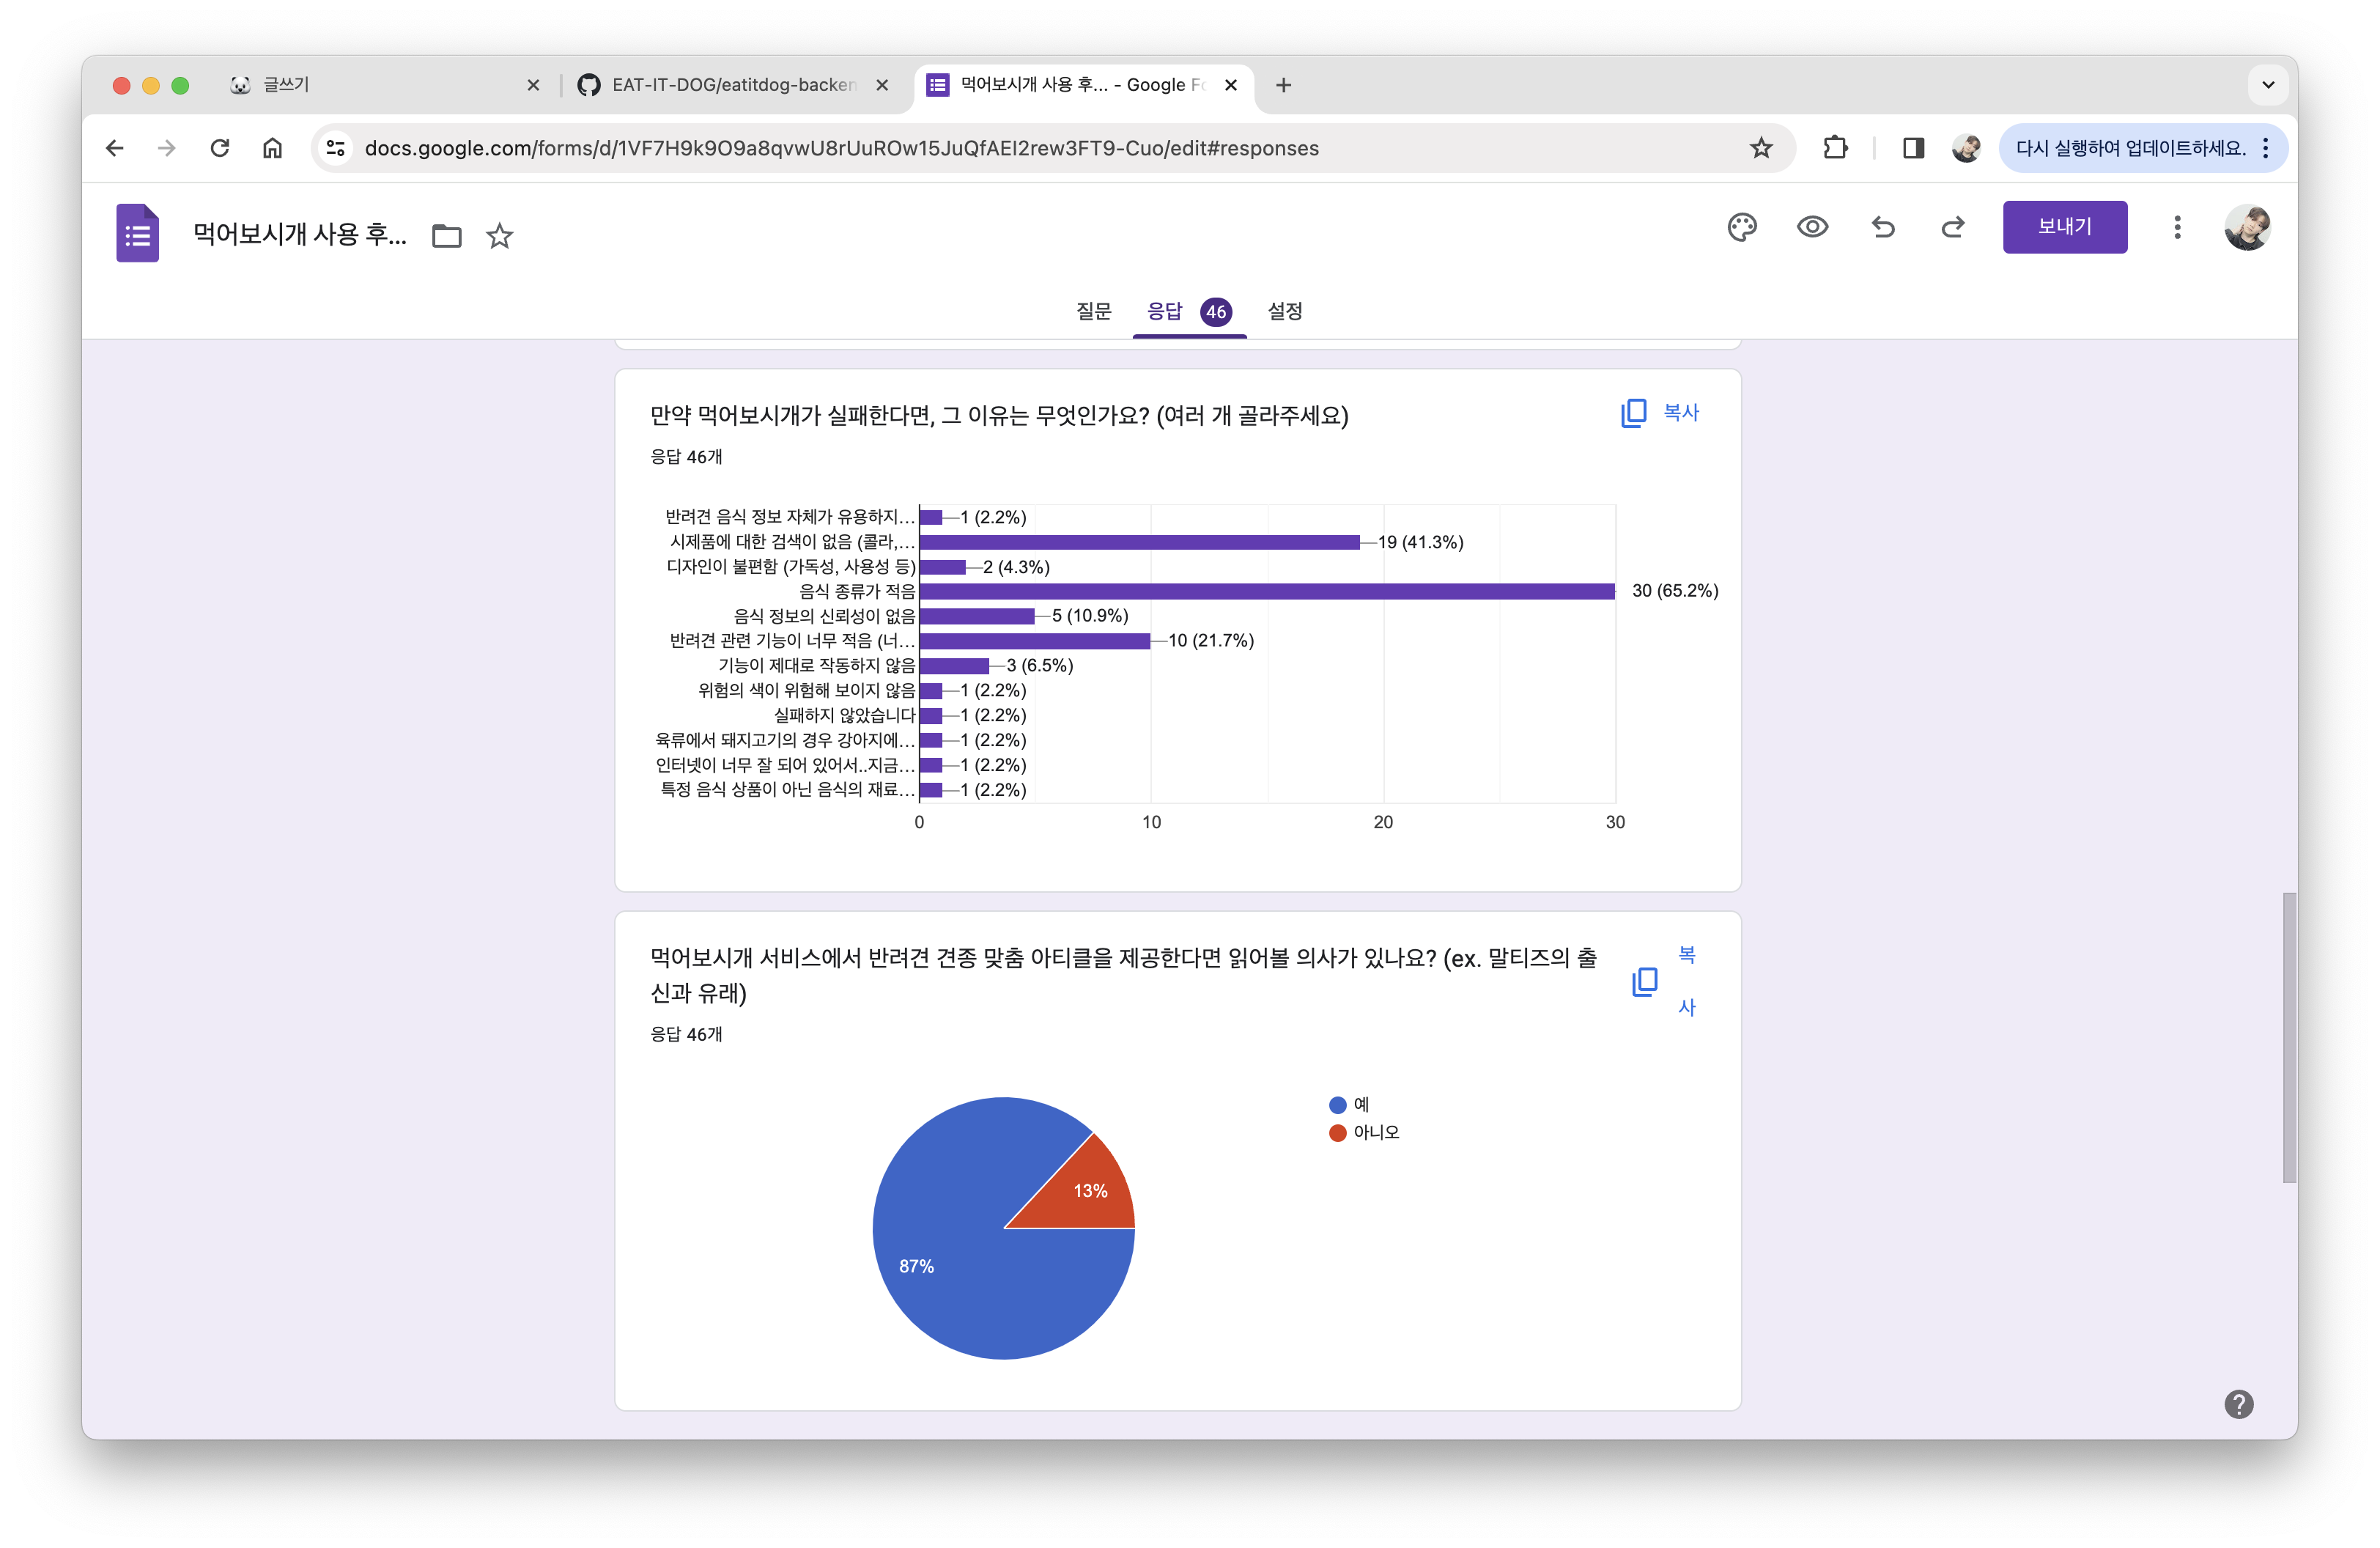The width and height of the screenshot is (2380, 1548).
Task: Switch to the 설정 tab
Action: pos(1285,311)
